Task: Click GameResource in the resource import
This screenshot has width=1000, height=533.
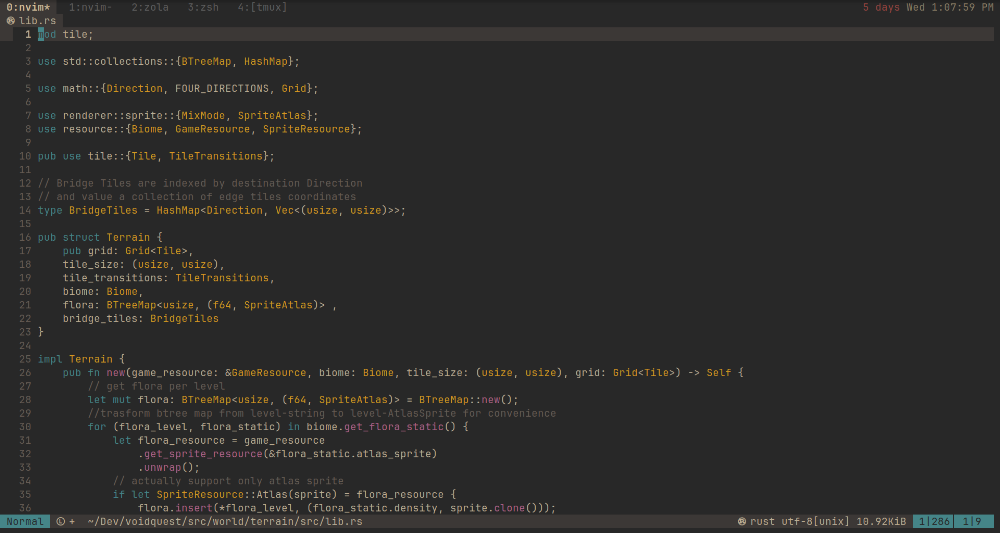Action: 212,129
